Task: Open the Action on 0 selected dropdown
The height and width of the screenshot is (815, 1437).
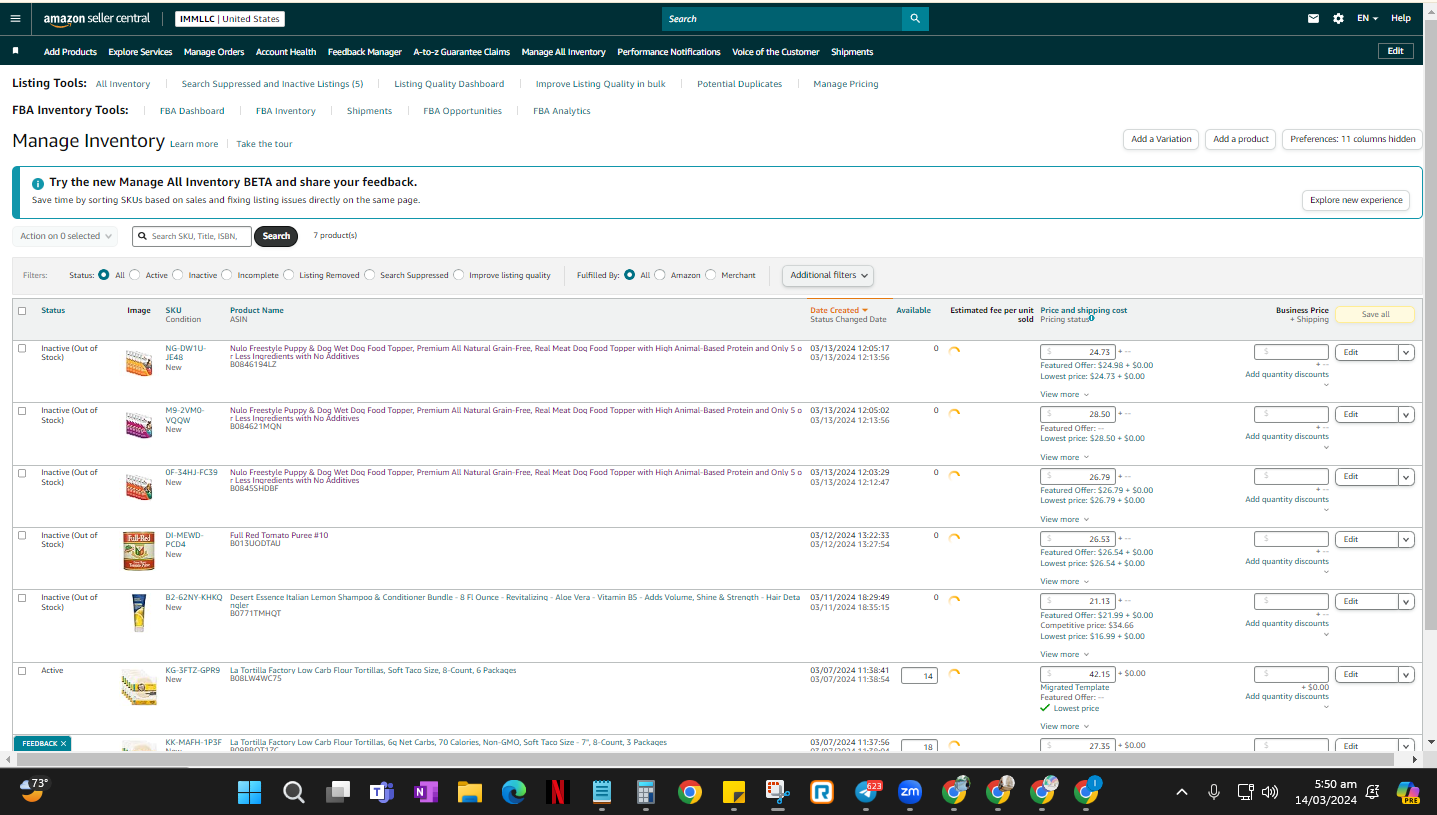Action: [65, 236]
